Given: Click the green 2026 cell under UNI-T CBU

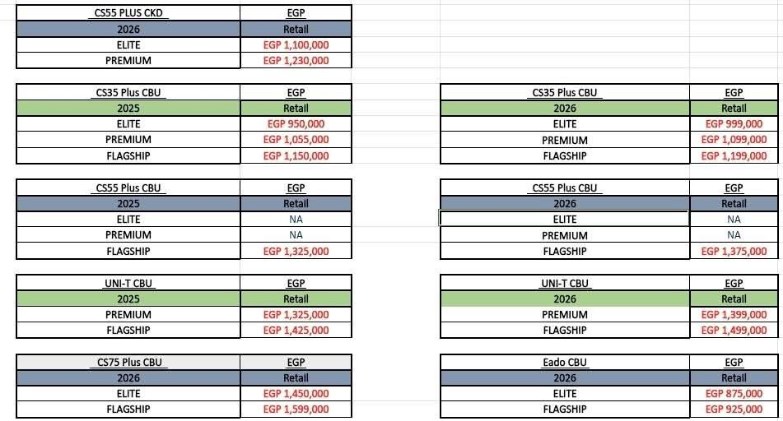Looking at the screenshot, I should click(564, 298).
